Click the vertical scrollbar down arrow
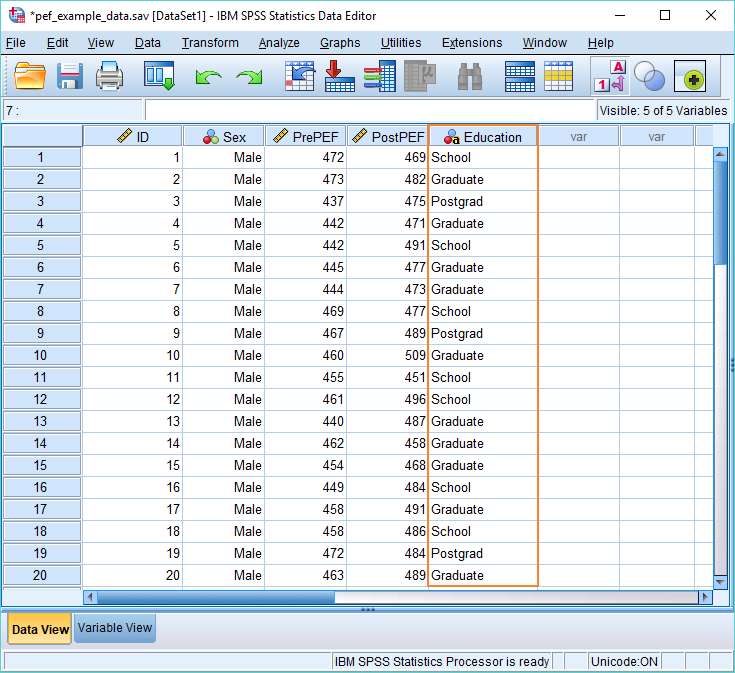The image size is (735, 673). 720,582
